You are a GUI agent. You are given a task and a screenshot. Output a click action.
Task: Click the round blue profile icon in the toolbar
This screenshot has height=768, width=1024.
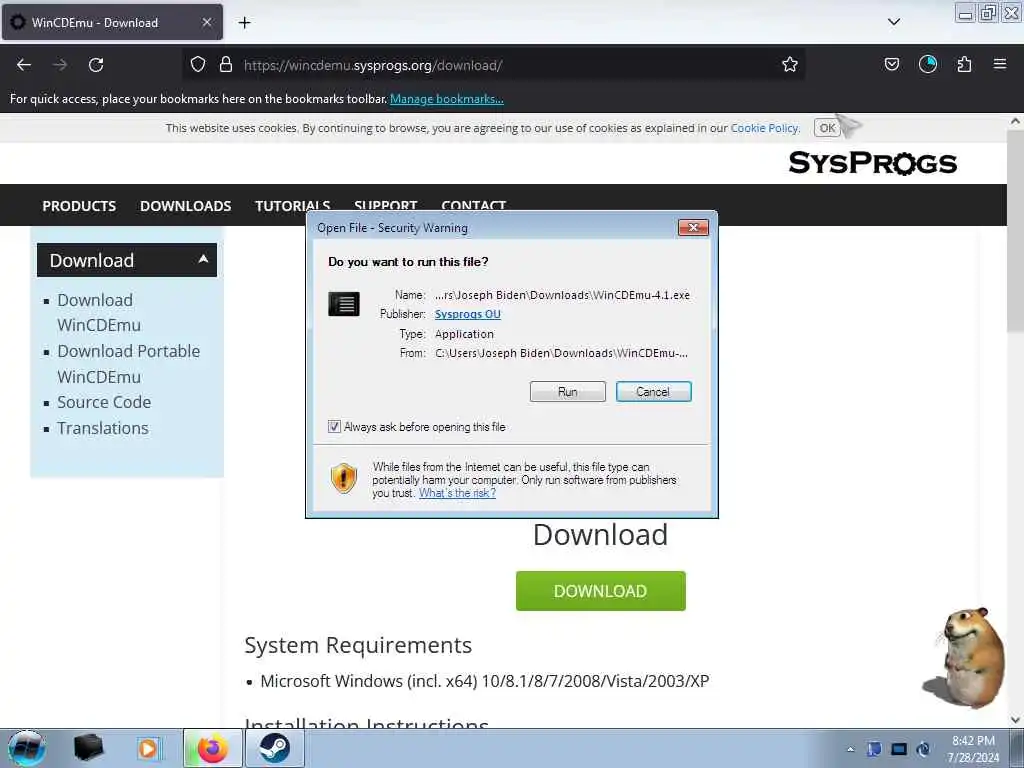(x=927, y=65)
